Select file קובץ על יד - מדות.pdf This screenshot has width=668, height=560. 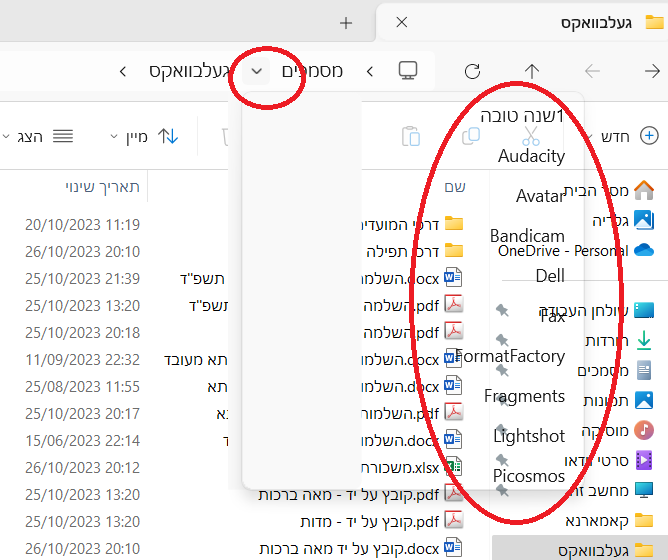[x=369, y=521]
